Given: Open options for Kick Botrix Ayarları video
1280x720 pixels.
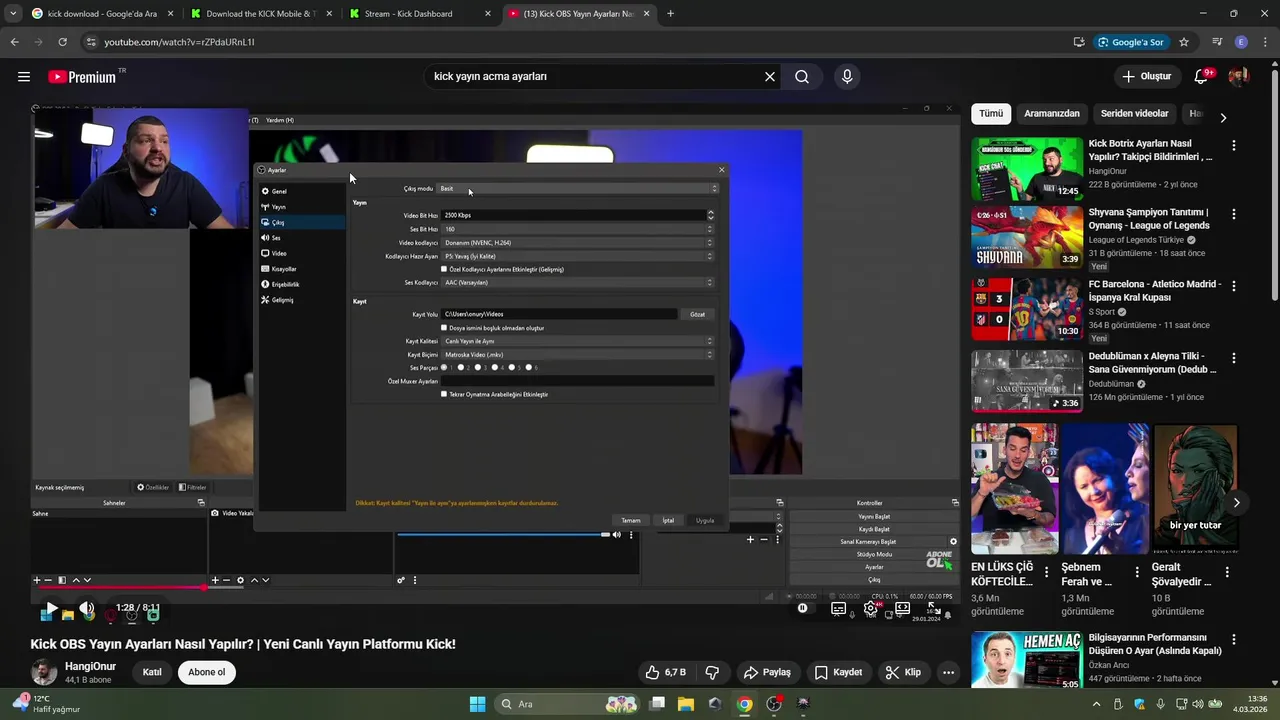Looking at the screenshot, I should (x=1233, y=146).
